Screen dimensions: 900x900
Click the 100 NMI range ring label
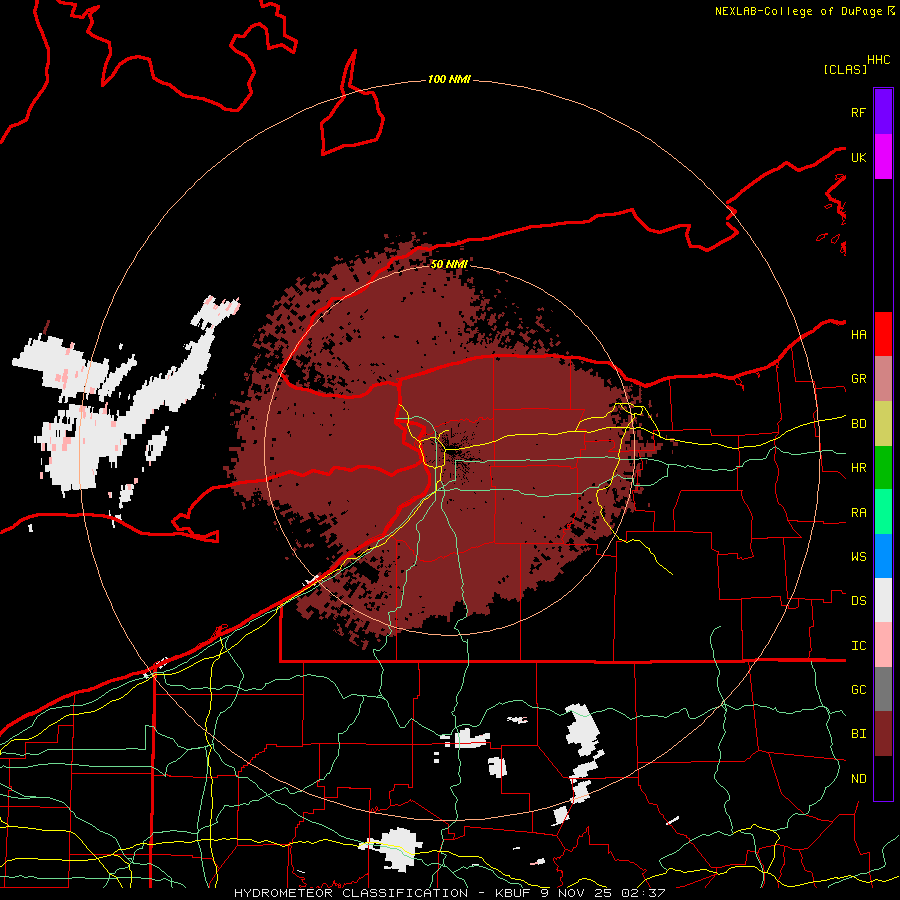point(449,79)
